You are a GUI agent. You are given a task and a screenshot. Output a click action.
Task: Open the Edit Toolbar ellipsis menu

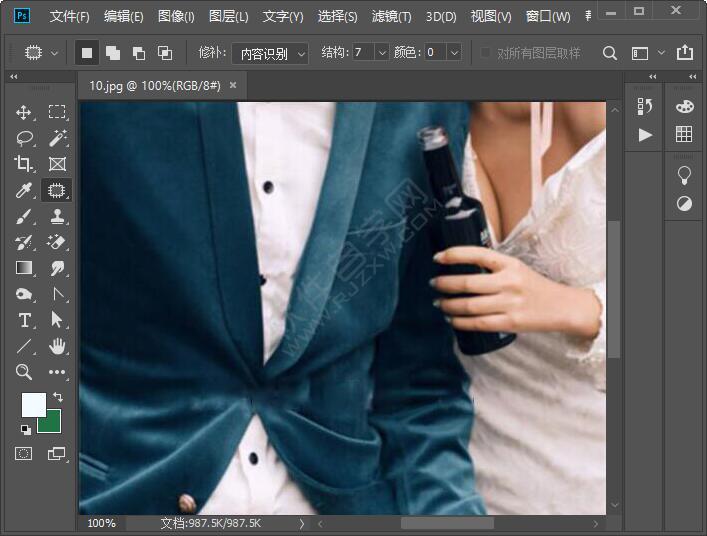[57, 372]
